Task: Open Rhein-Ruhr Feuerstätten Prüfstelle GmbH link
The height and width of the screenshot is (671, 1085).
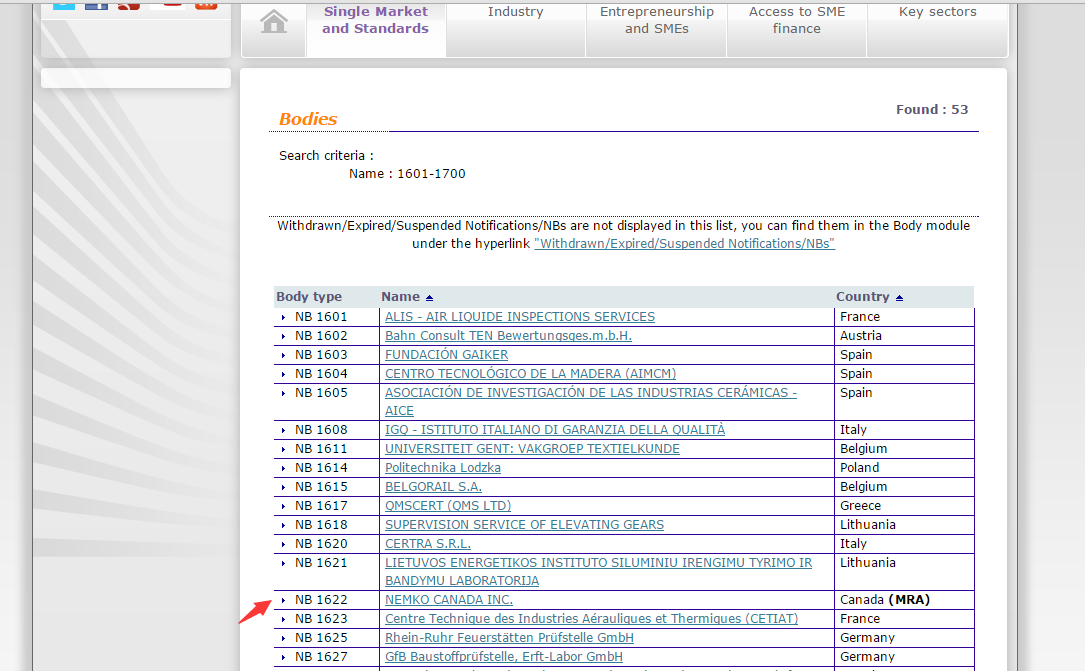Action: point(509,638)
